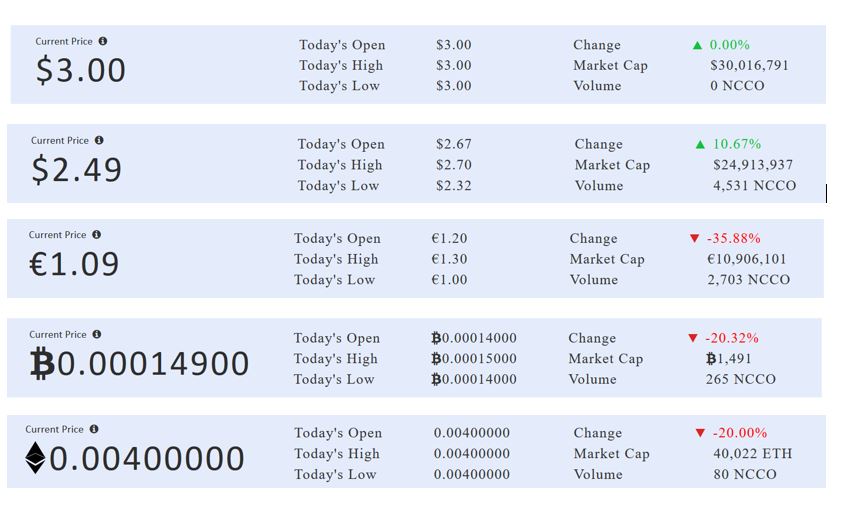853x508 pixels.
Task: Click the large Bitcoin symbol before 0.00014900
Action: point(42,365)
